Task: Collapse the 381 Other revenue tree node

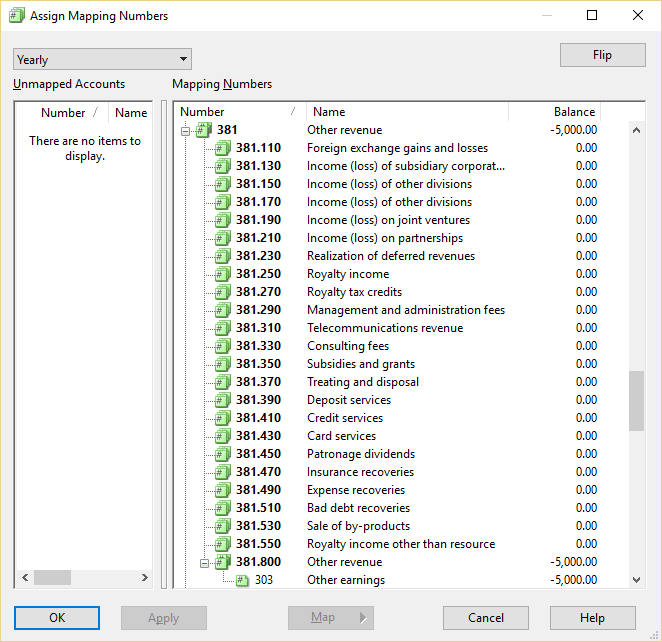Action: point(185,130)
